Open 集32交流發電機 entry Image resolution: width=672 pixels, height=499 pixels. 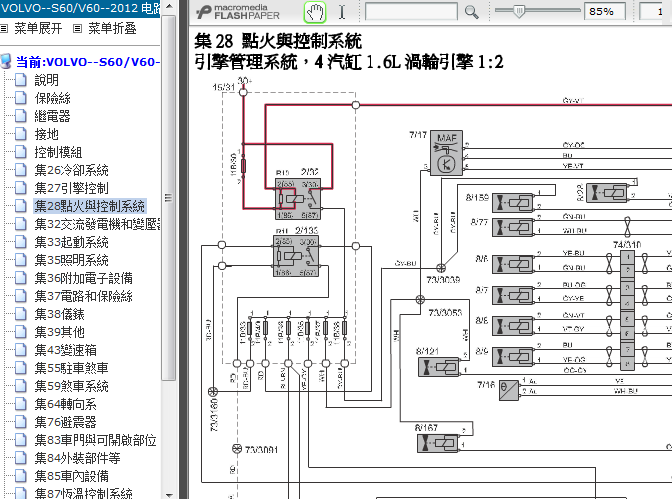(97, 224)
